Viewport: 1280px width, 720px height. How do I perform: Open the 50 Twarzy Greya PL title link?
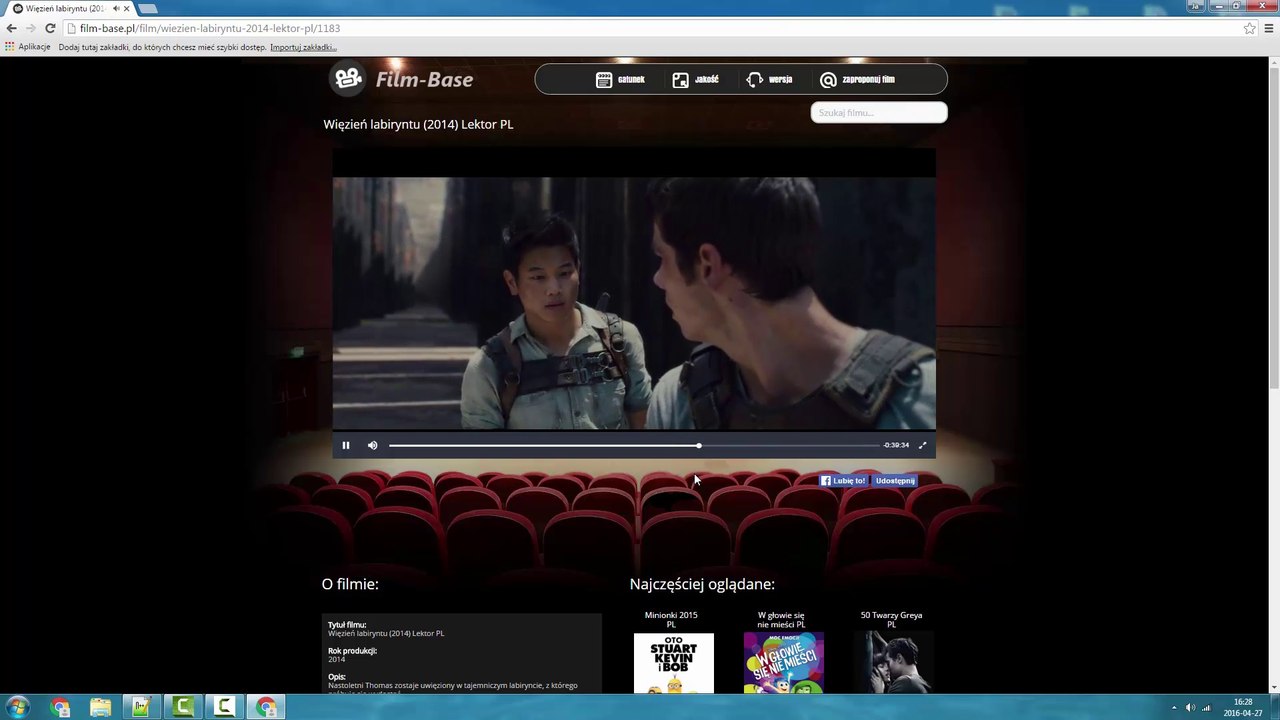coord(891,620)
